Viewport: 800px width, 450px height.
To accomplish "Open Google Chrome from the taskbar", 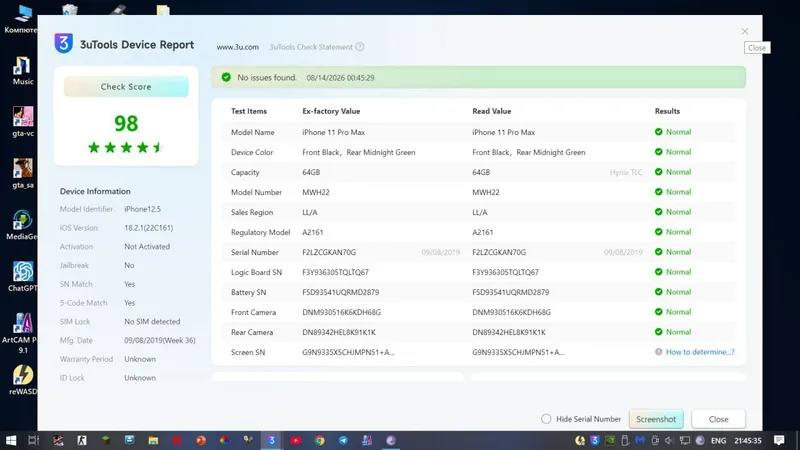I will point(319,440).
